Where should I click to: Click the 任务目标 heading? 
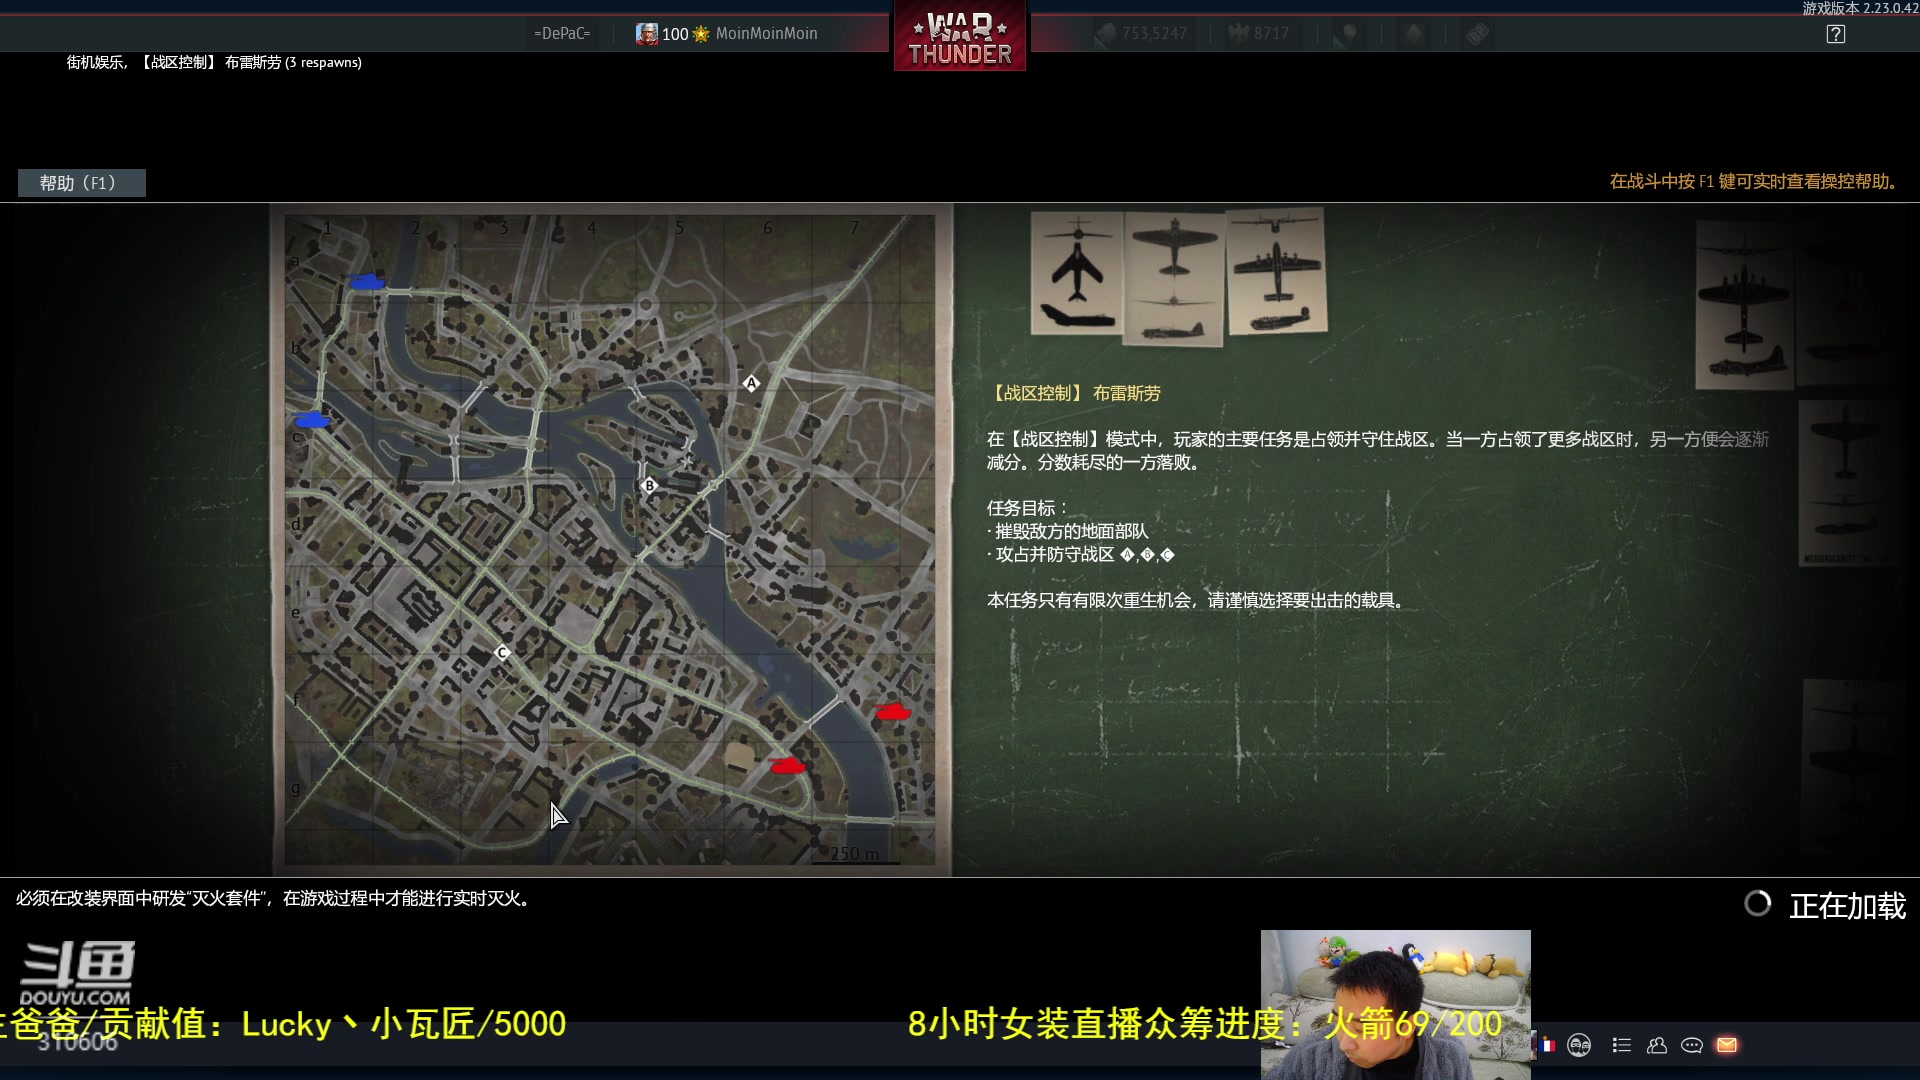pos(1027,508)
